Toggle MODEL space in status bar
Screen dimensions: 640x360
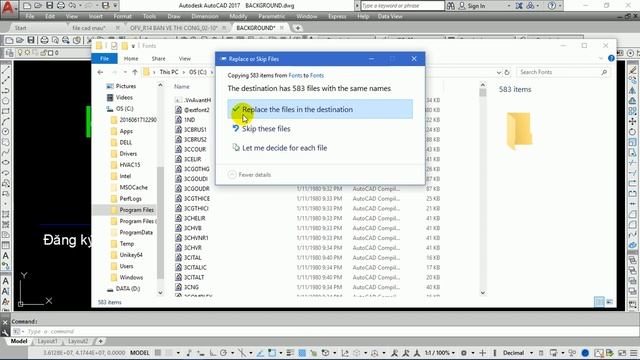(x=140, y=353)
